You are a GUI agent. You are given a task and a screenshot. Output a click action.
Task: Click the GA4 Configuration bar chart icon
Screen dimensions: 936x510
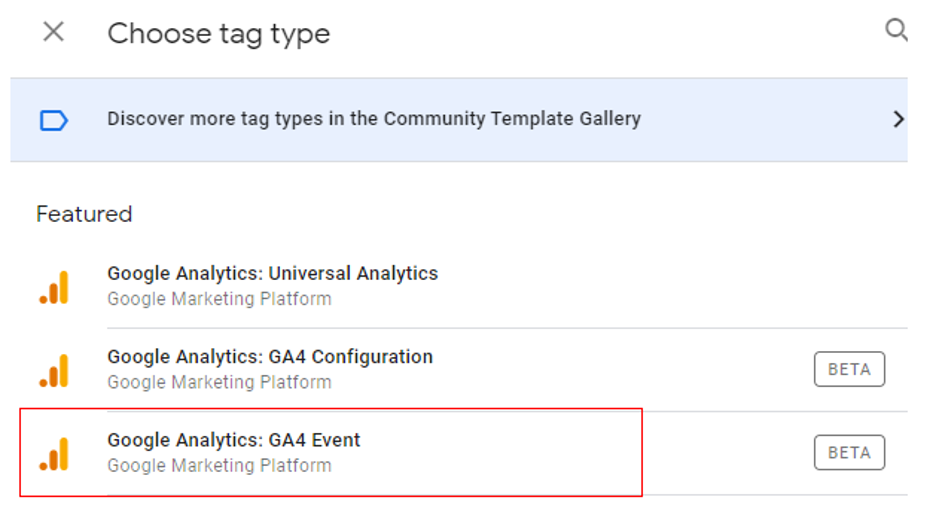tap(54, 370)
